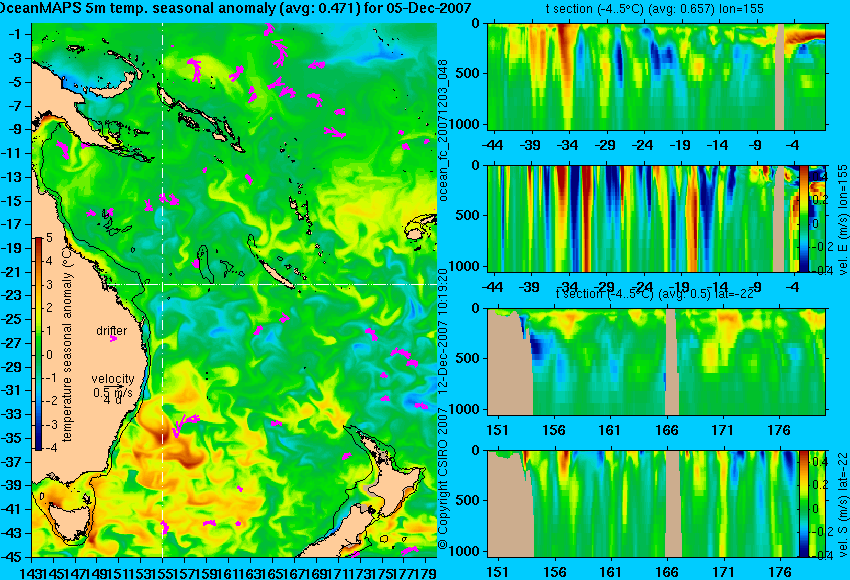Click the lon=155 temperature section plot

[x=656, y=76]
